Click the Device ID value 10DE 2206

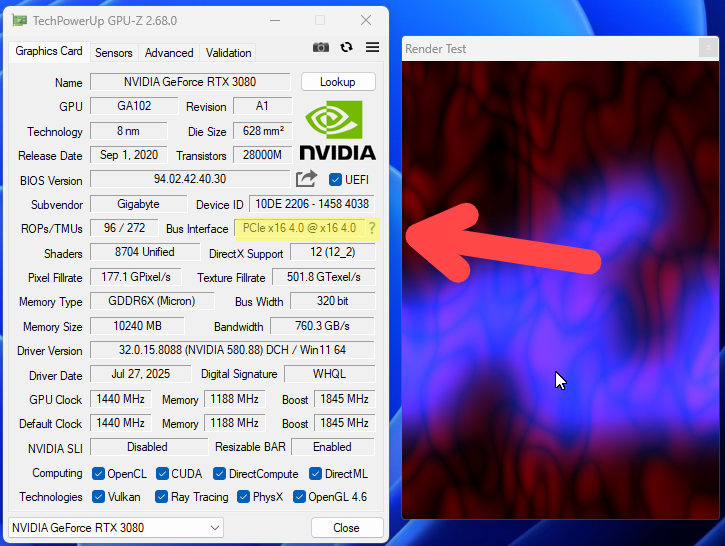pyautogui.click(x=312, y=204)
